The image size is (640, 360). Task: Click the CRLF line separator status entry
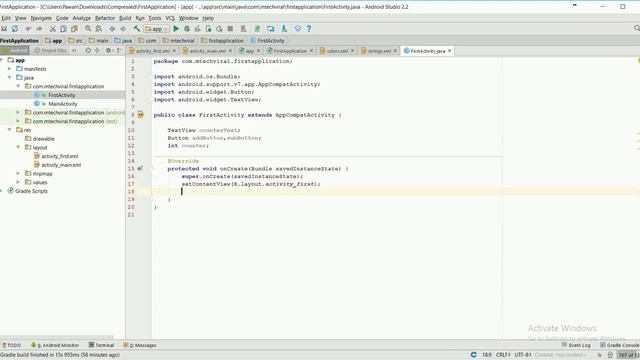[x=503, y=355]
